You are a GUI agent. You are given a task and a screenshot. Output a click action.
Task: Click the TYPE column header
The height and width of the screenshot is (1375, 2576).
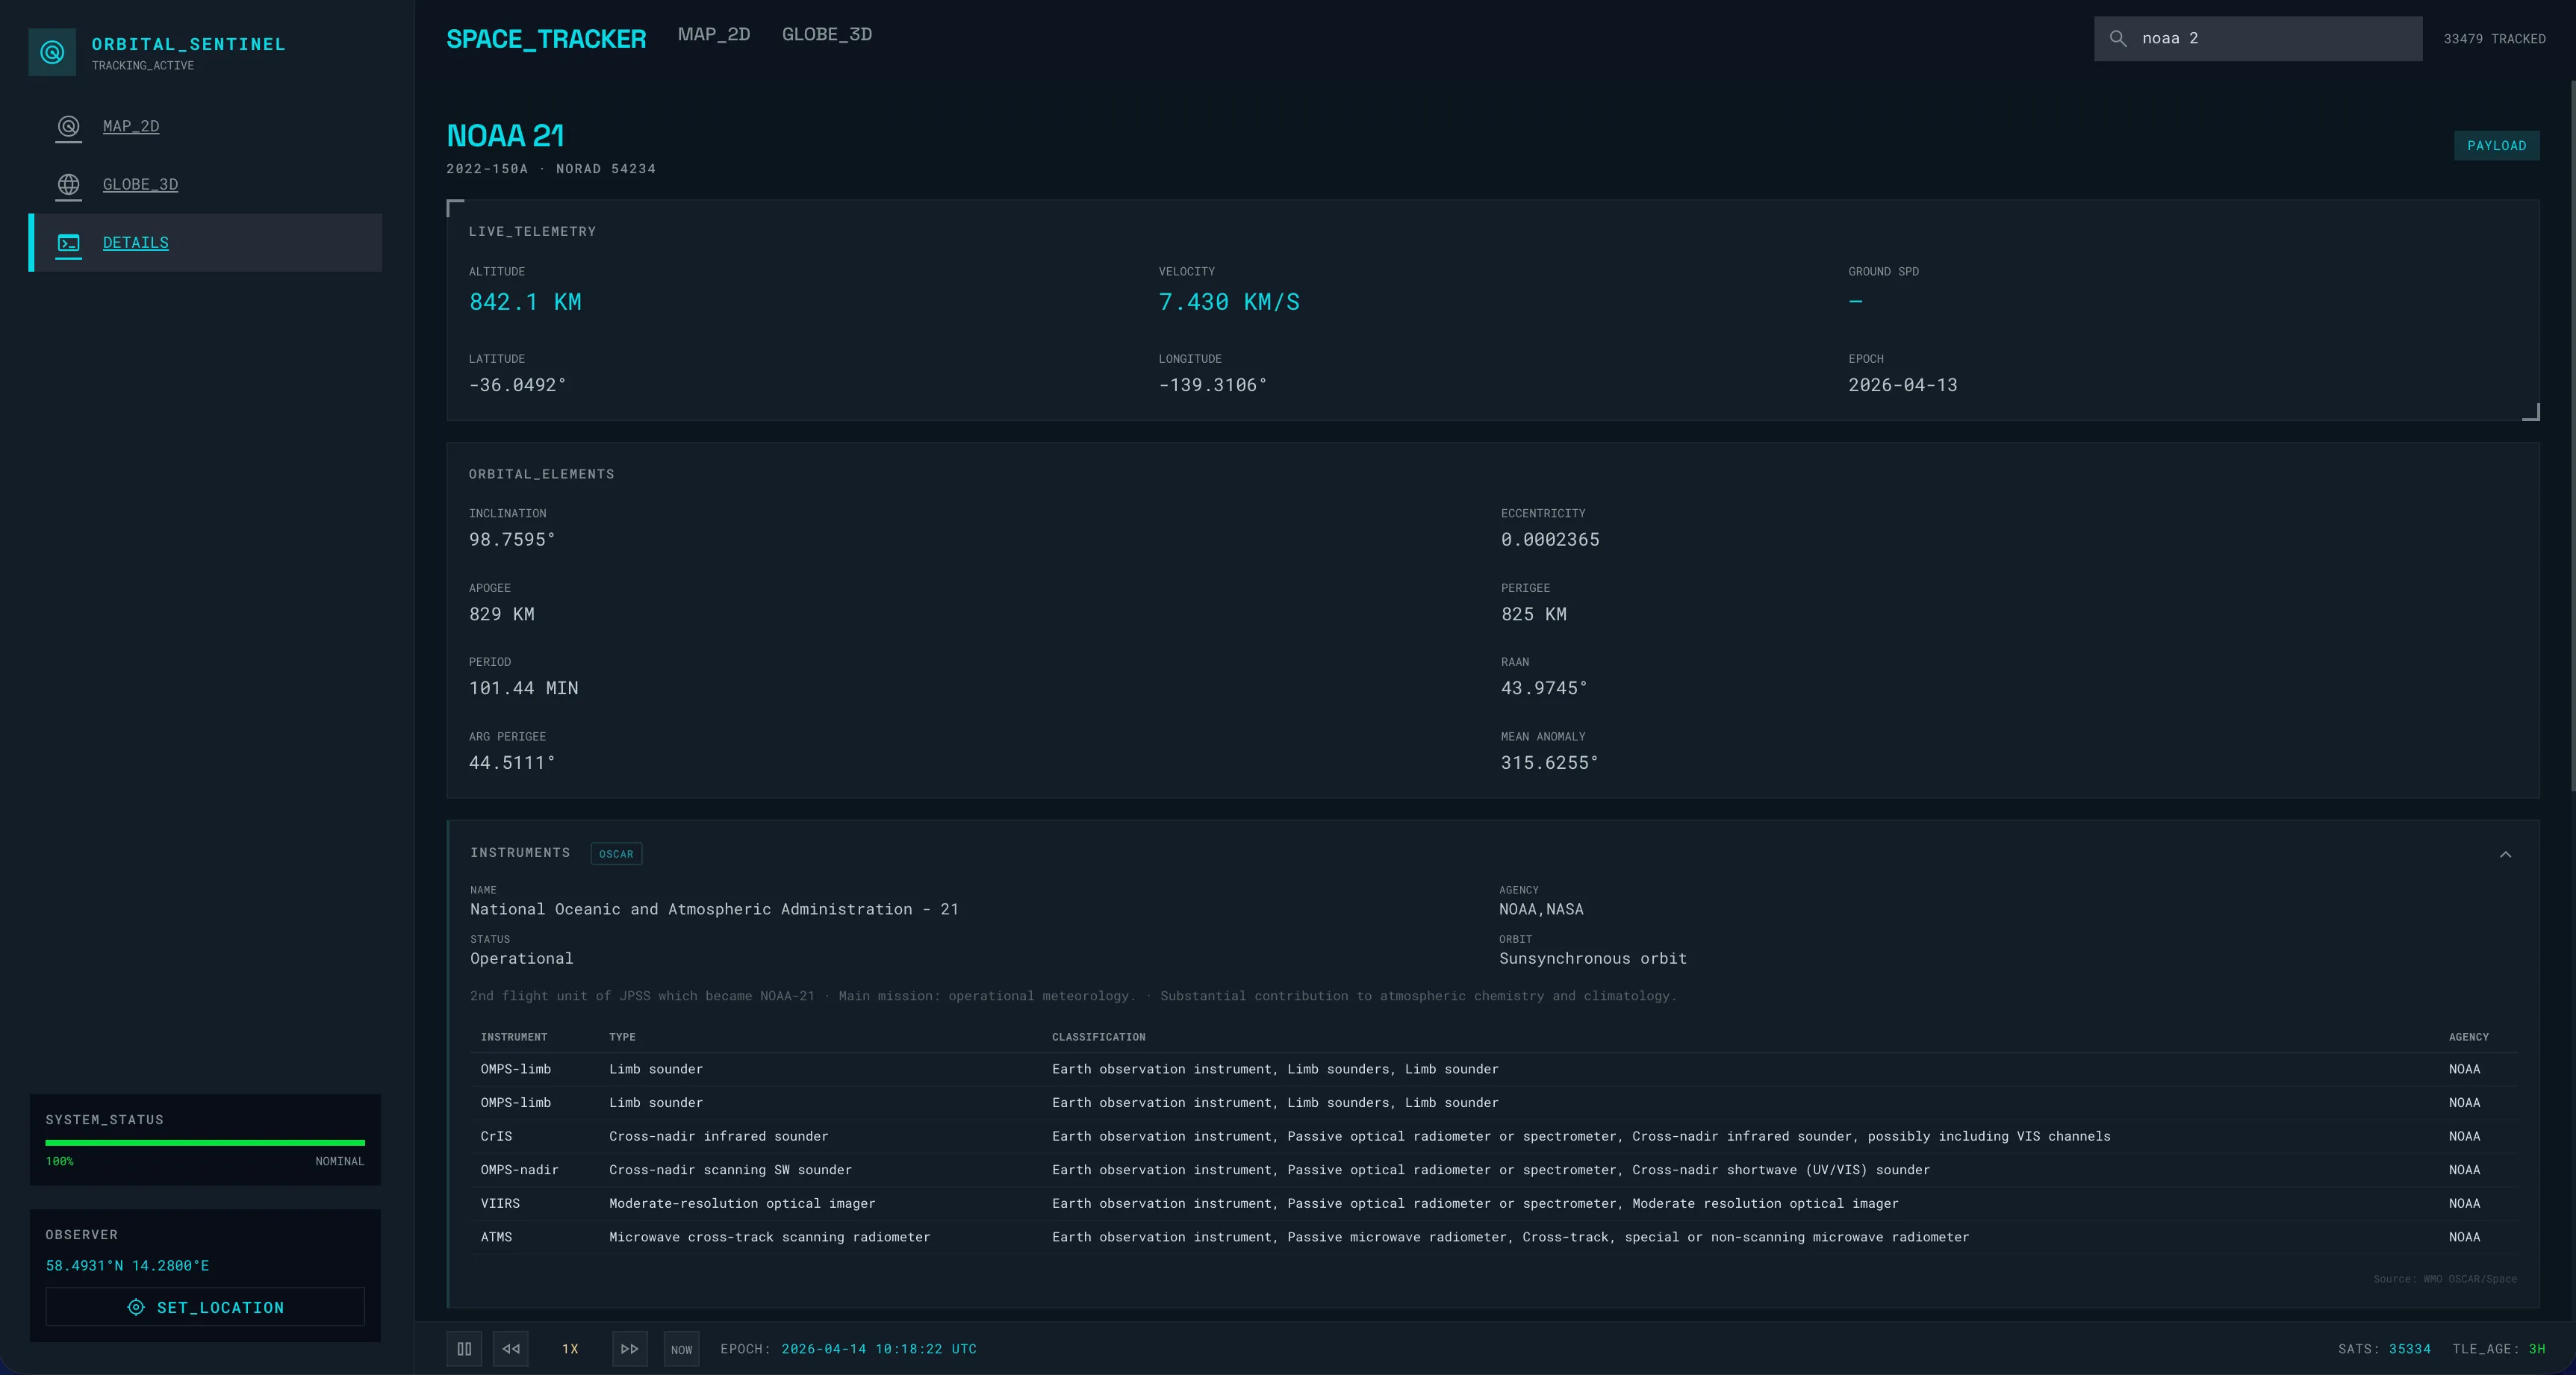click(622, 1037)
